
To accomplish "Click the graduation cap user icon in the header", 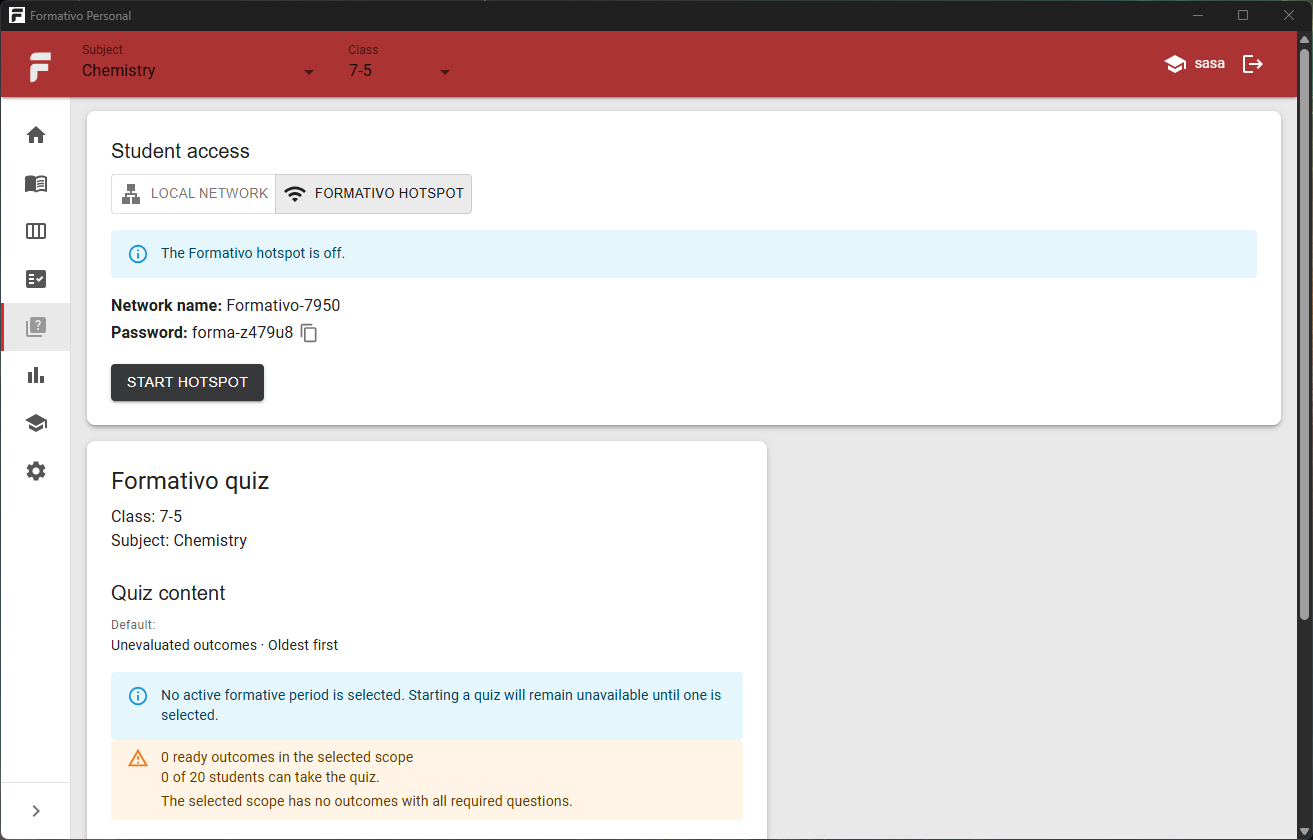I will click(x=1175, y=64).
